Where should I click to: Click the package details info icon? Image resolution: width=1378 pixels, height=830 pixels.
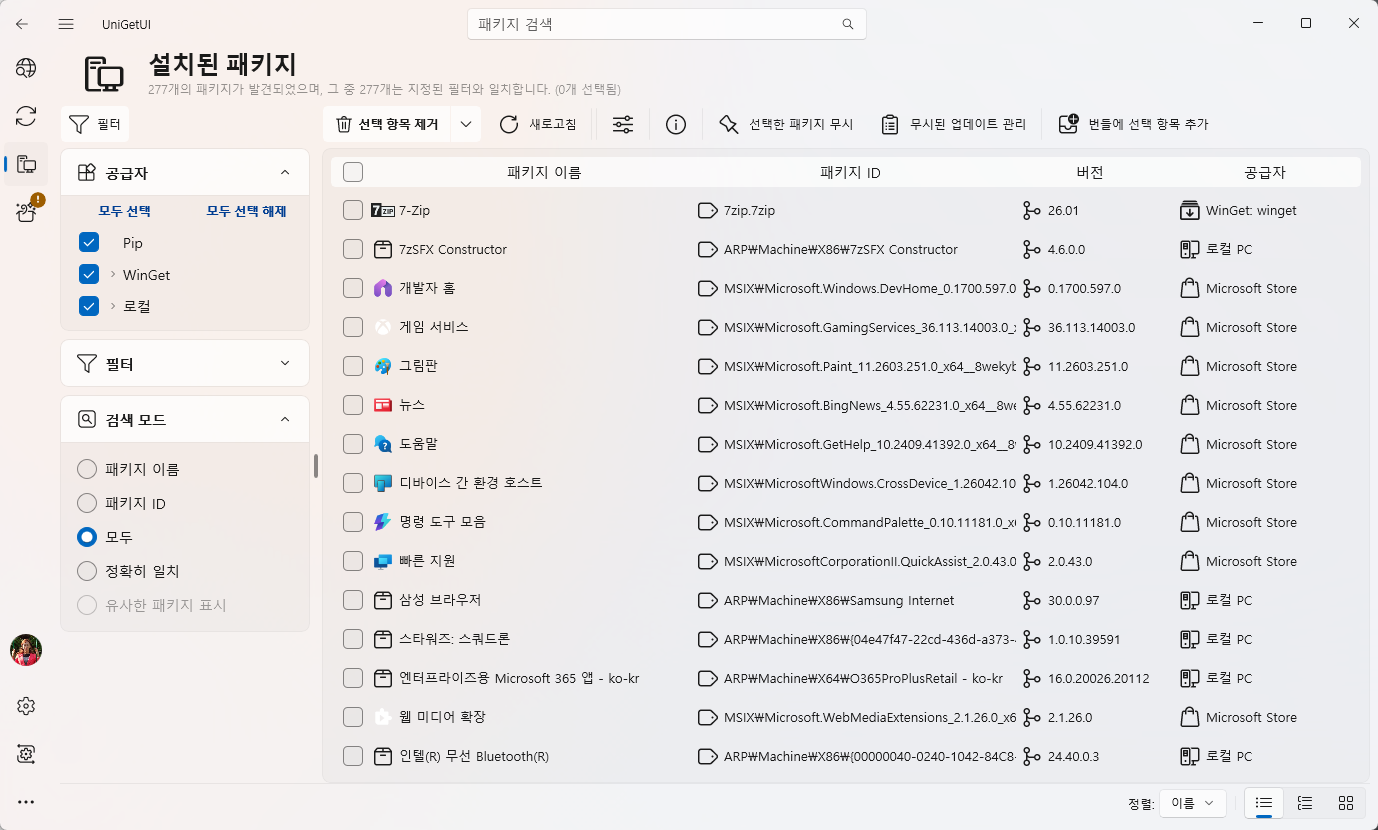676,124
